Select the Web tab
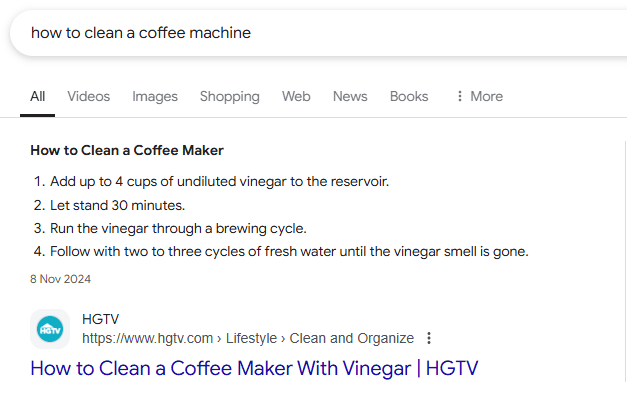 click(x=296, y=96)
